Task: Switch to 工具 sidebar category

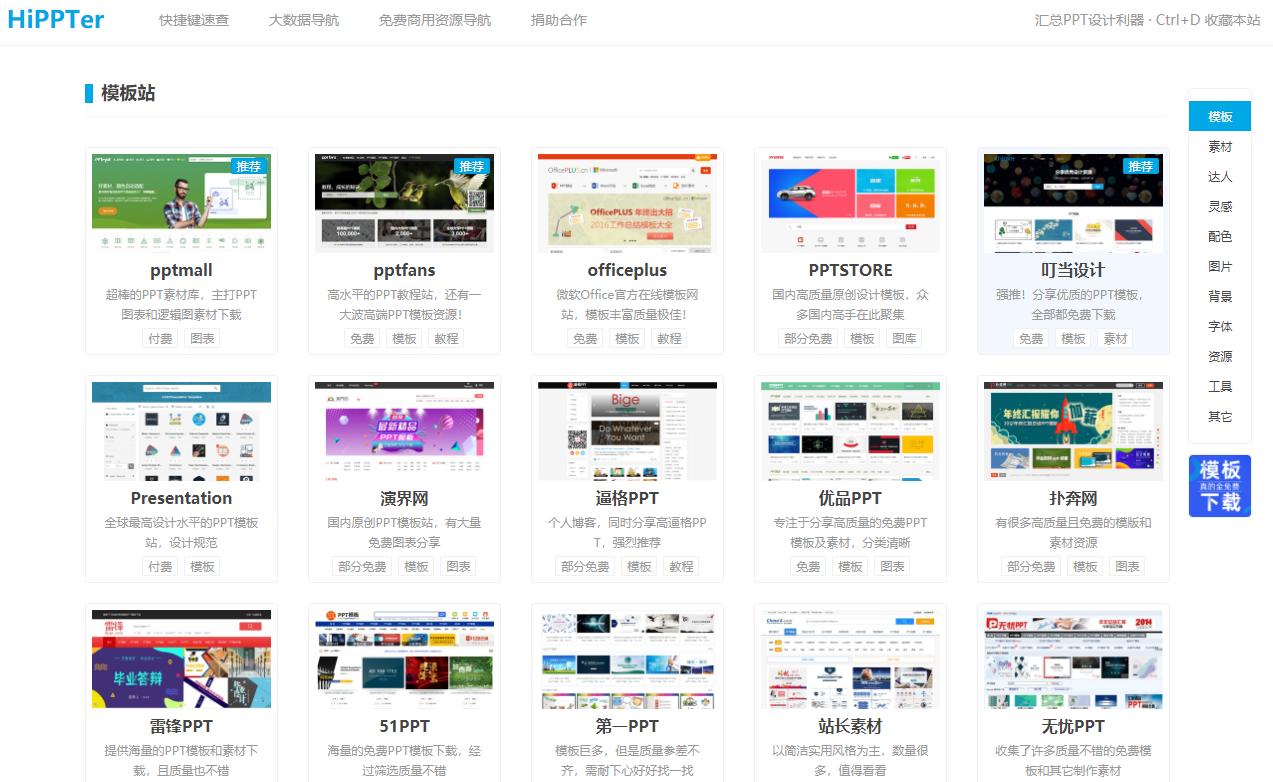Action: pos(1220,387)
